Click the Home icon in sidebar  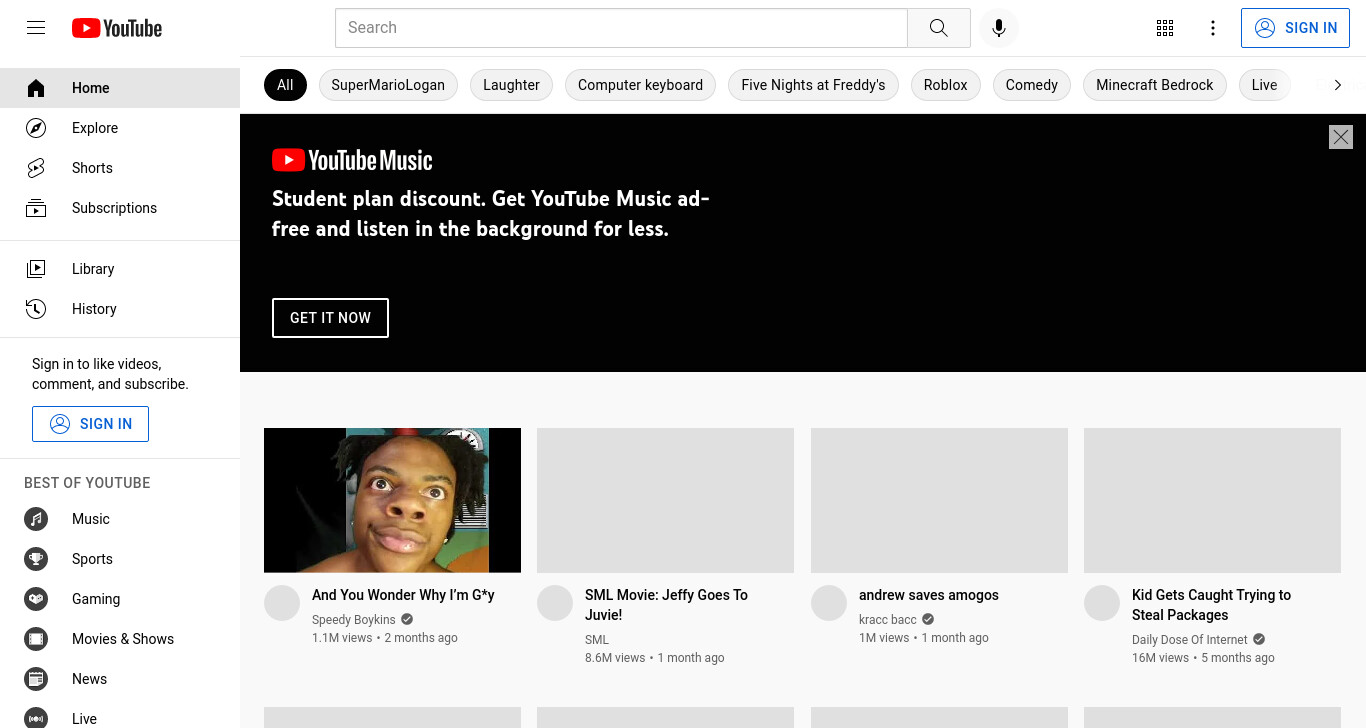36,88
